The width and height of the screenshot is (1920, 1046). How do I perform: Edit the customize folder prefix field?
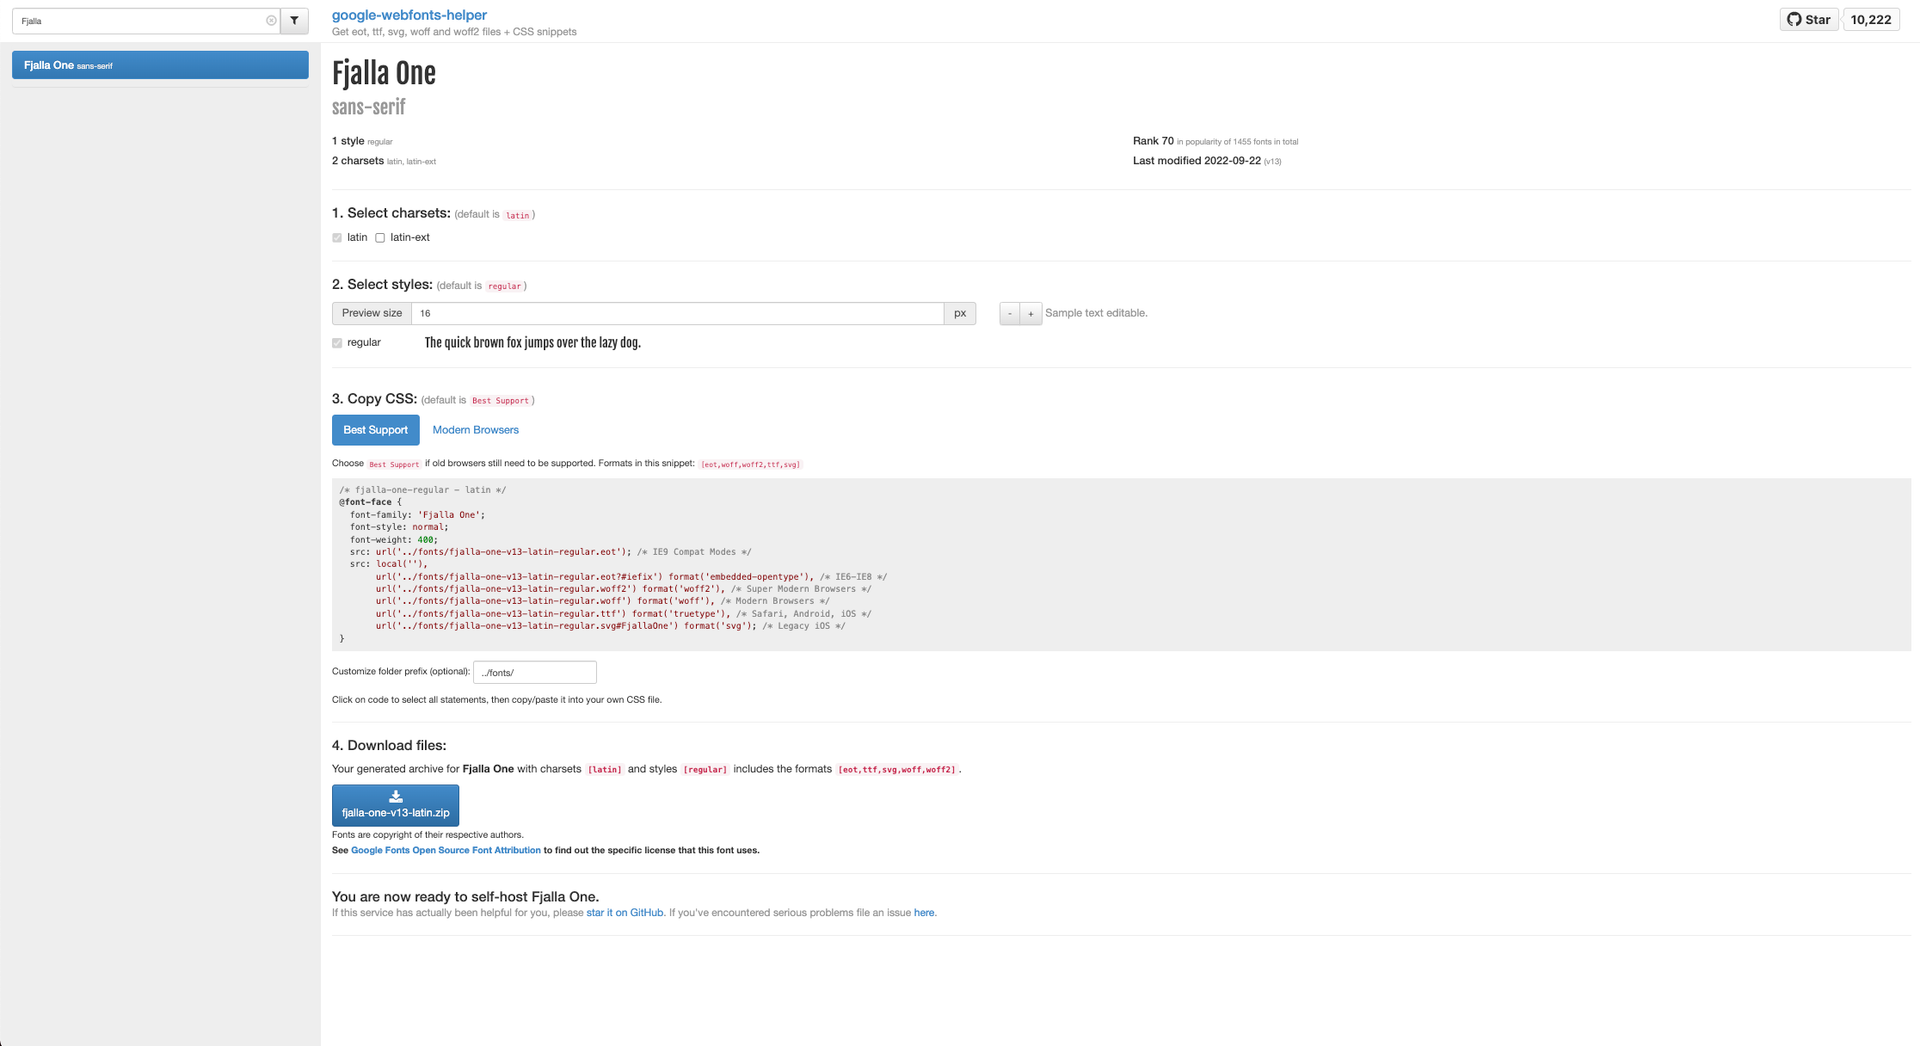pyautogui.click(x=535, y=672)
